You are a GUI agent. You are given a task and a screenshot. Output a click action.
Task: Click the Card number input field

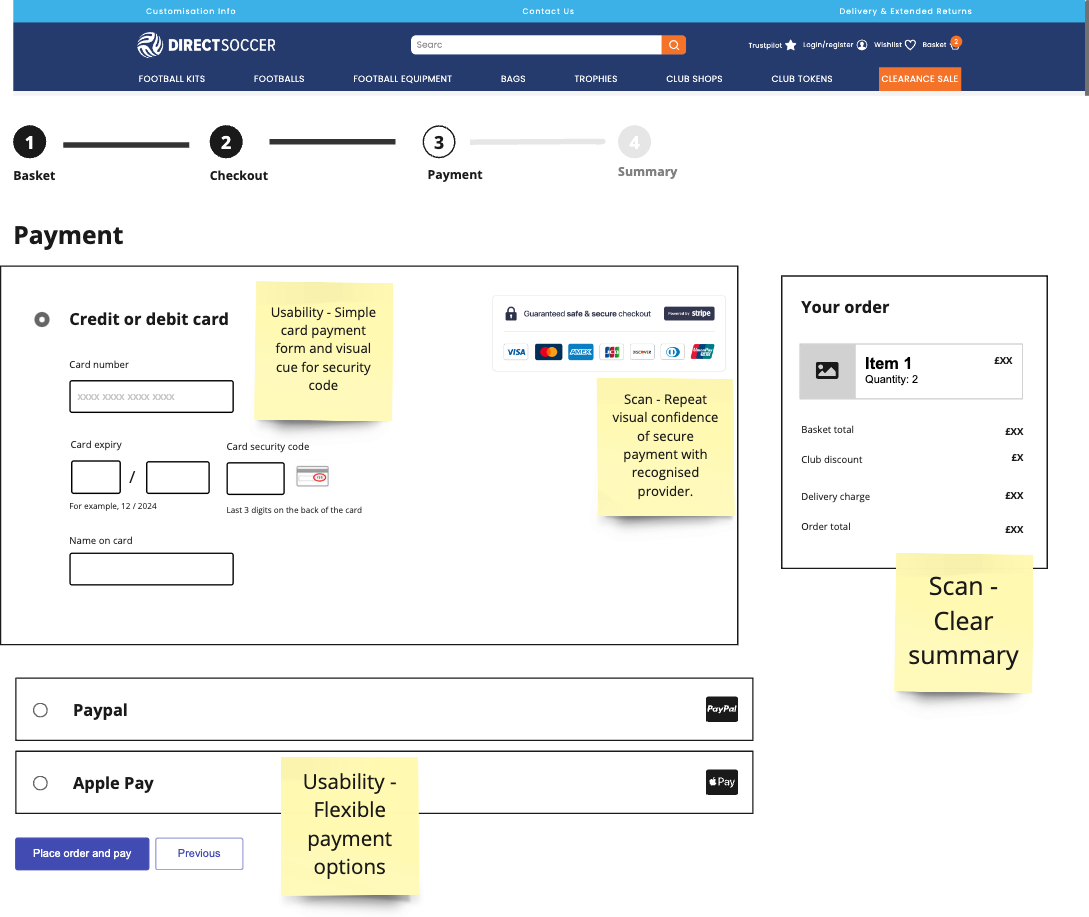[151, 396]
